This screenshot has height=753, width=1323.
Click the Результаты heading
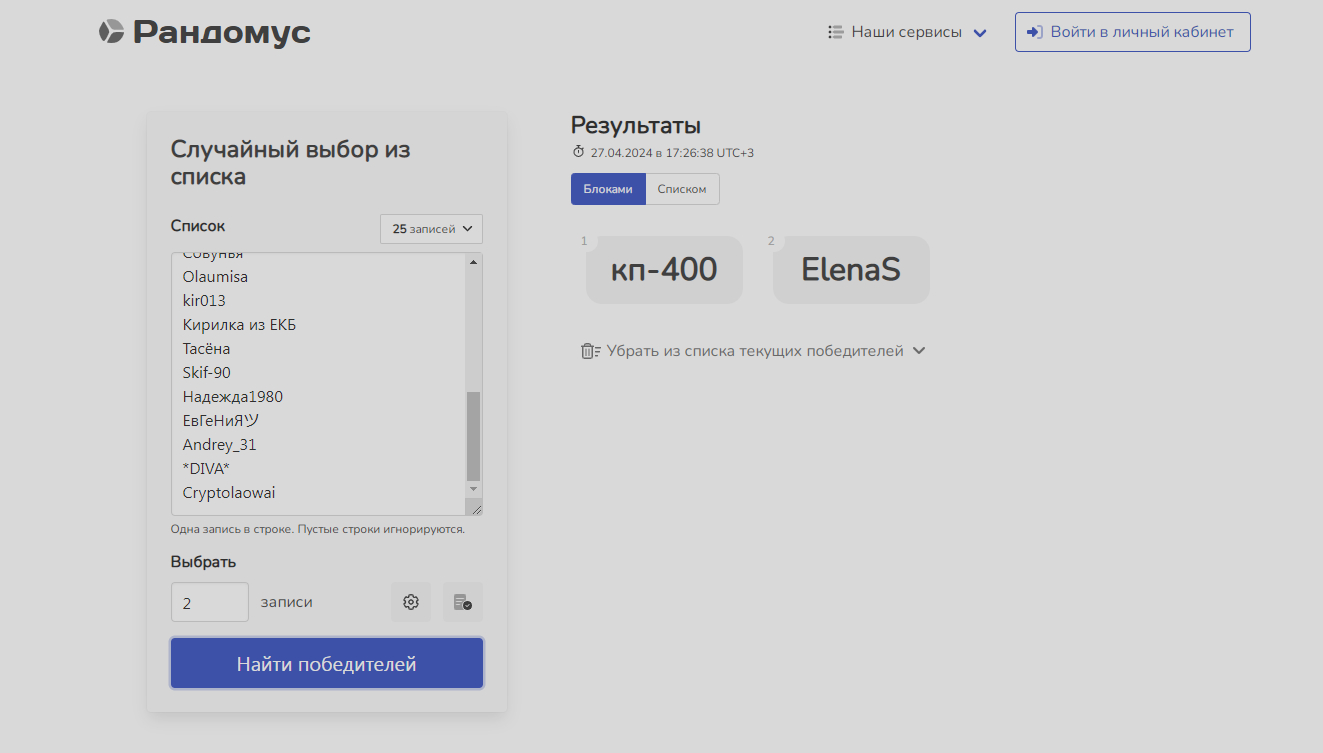635,125
